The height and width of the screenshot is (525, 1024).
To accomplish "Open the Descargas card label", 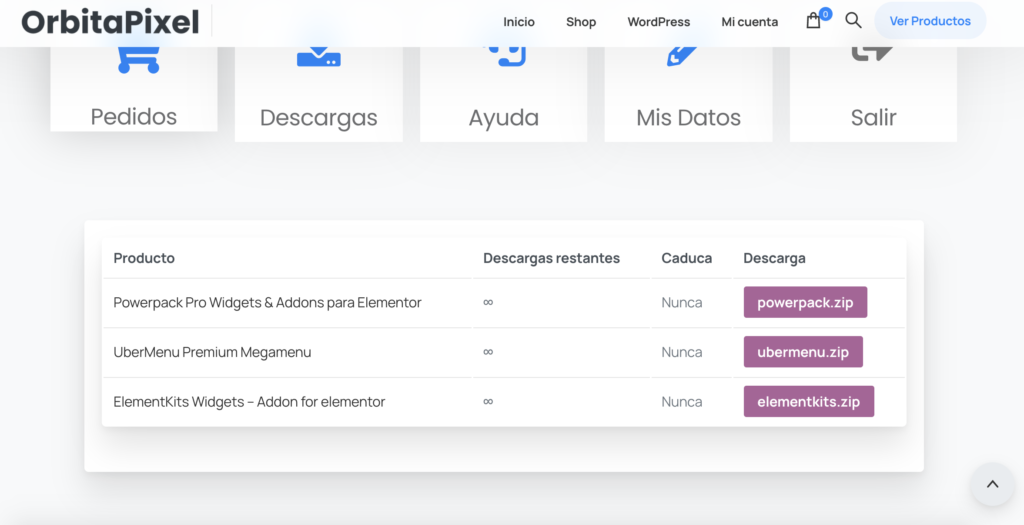I will [319, 118].
